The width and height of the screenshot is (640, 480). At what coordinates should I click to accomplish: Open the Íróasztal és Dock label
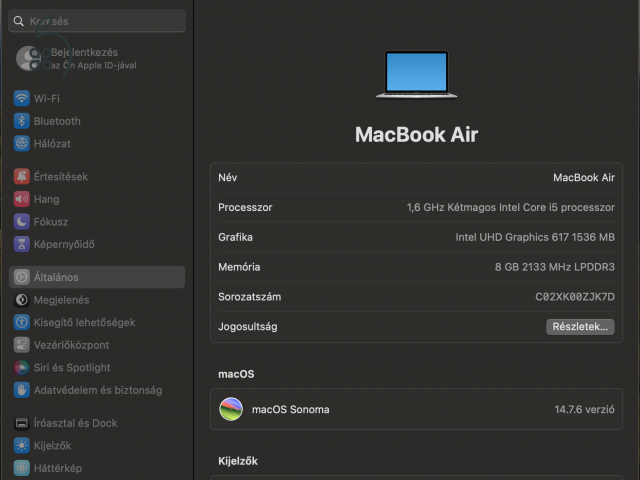coord(76,423)
